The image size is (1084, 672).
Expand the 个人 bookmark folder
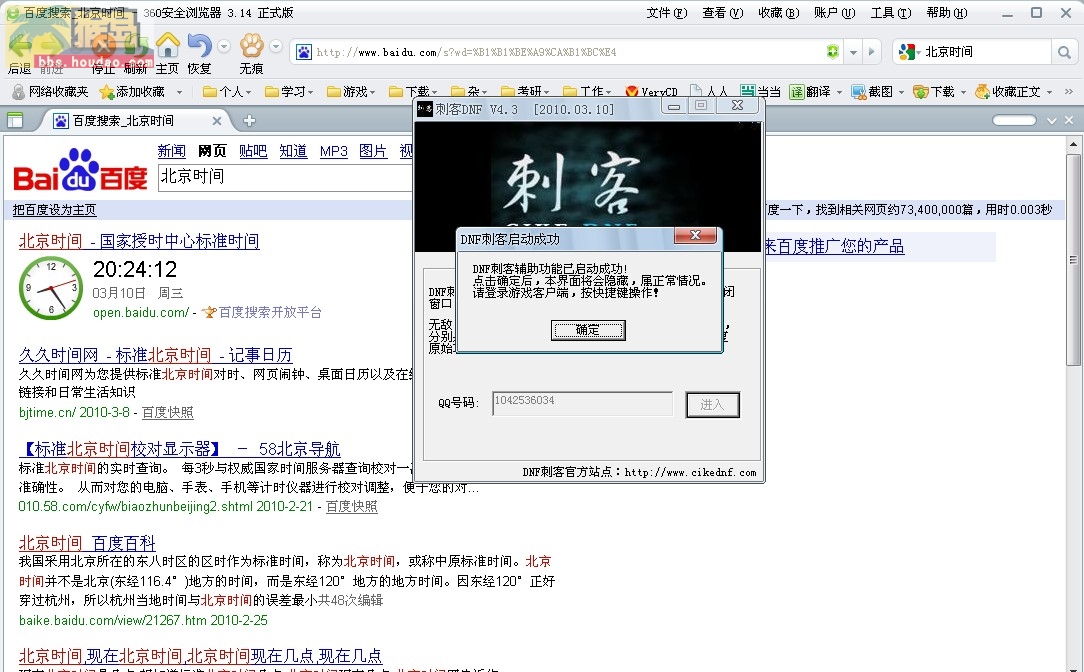pos(227,91)
